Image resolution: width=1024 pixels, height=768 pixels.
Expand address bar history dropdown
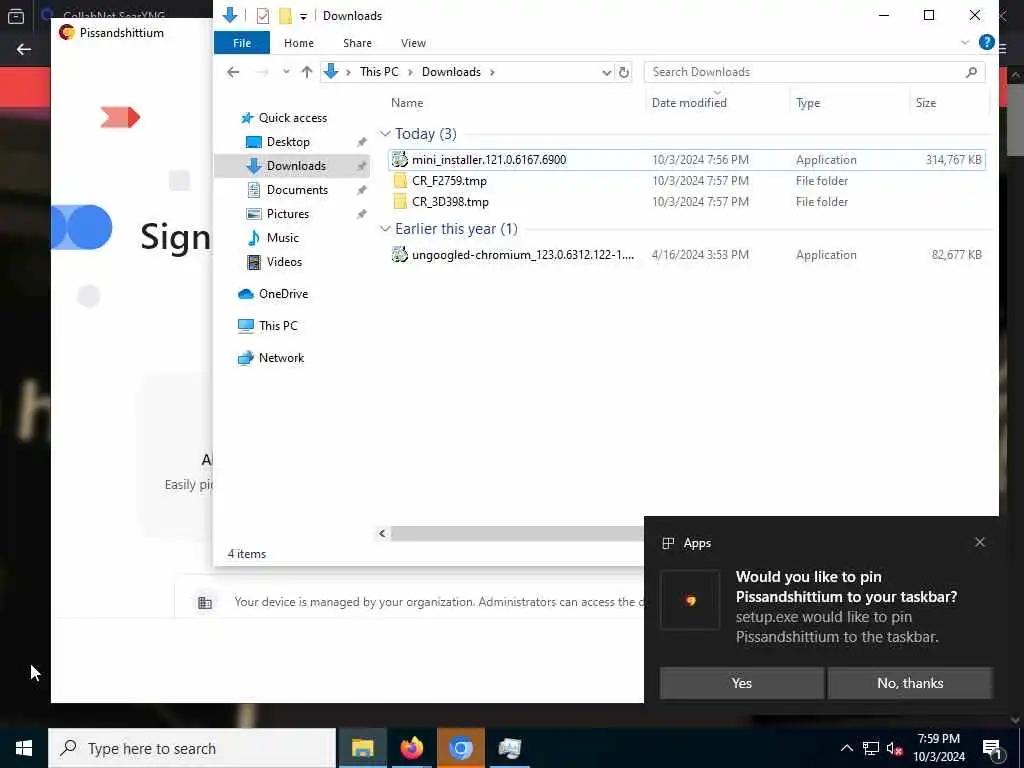point(607,72)
